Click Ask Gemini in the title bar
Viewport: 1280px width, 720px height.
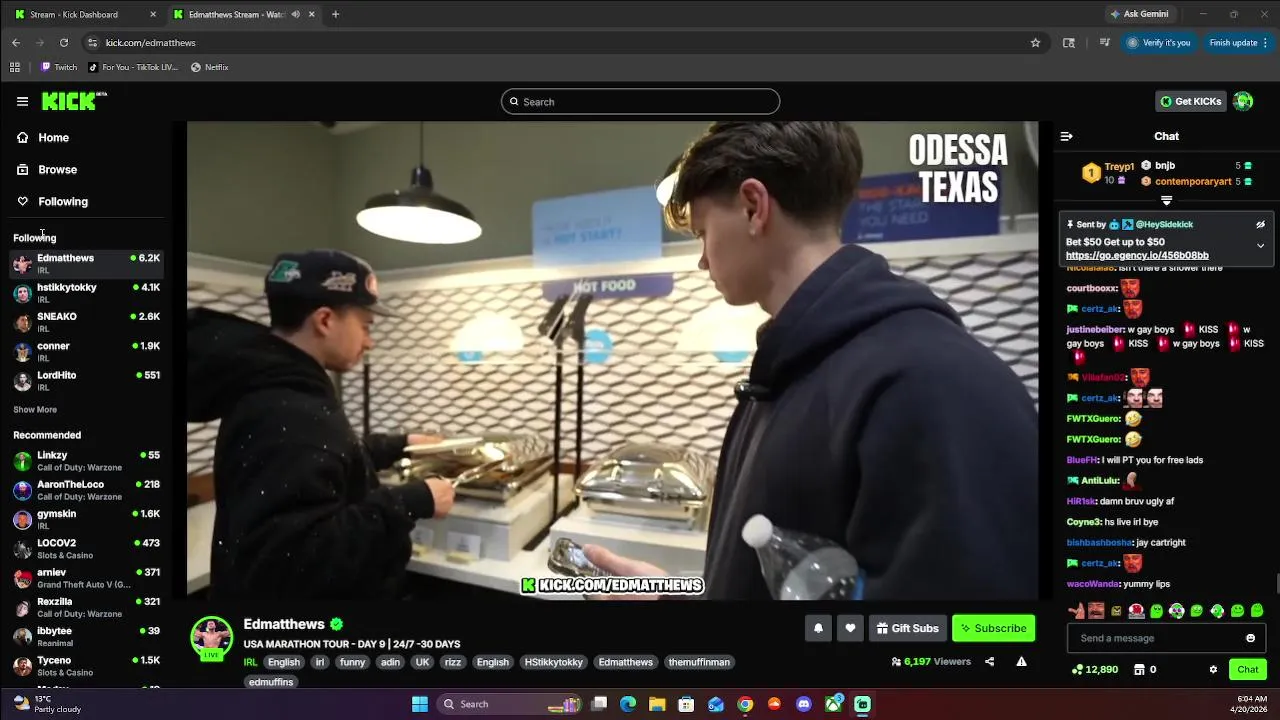pyautogui.click(x=1139, y=14)
